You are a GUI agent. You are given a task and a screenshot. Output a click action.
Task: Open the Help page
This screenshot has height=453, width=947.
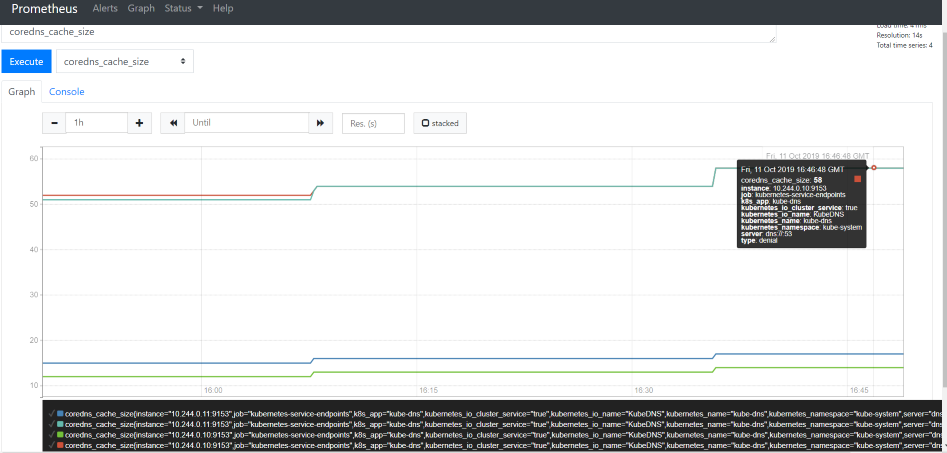click(x=223, y=8)
